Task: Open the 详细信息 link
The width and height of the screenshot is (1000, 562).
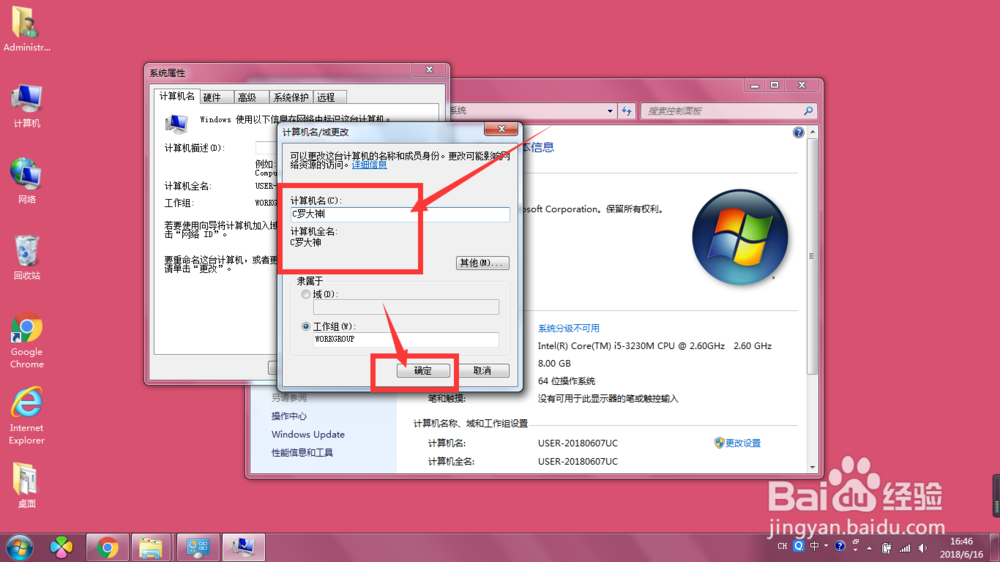Action: 369,165
